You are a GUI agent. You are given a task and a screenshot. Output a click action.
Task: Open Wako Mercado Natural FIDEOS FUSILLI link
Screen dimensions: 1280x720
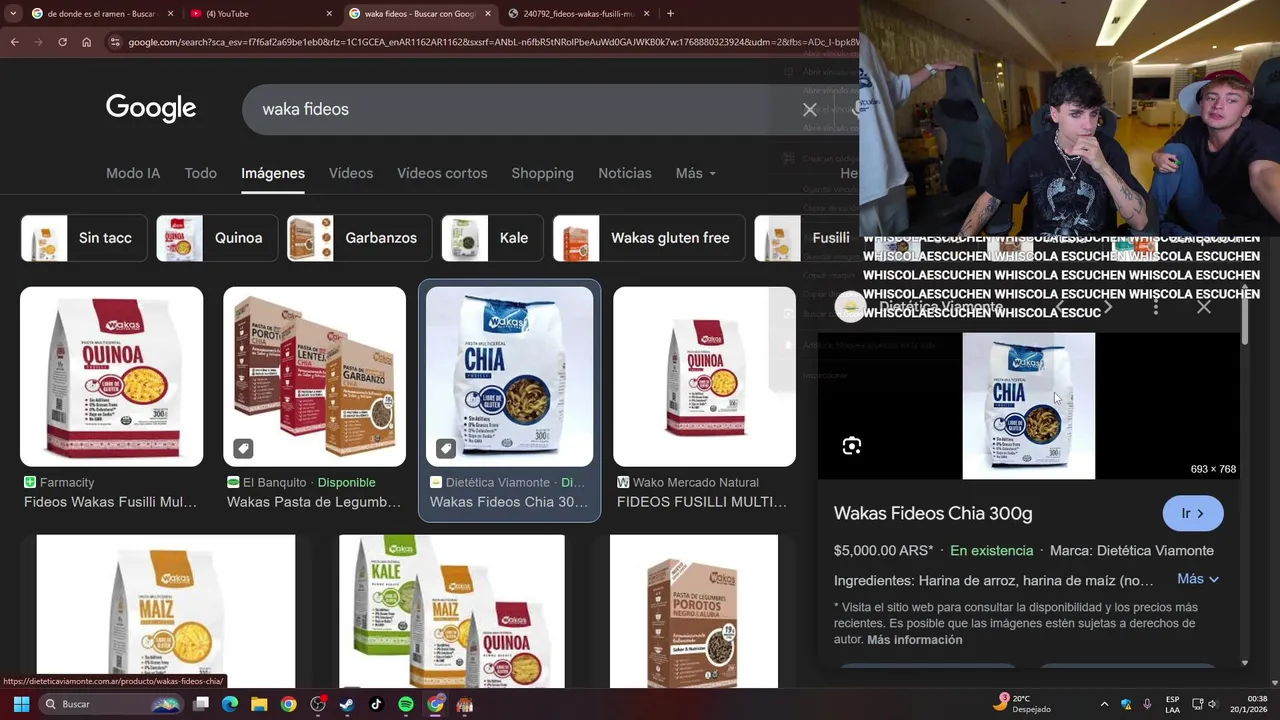703,502
